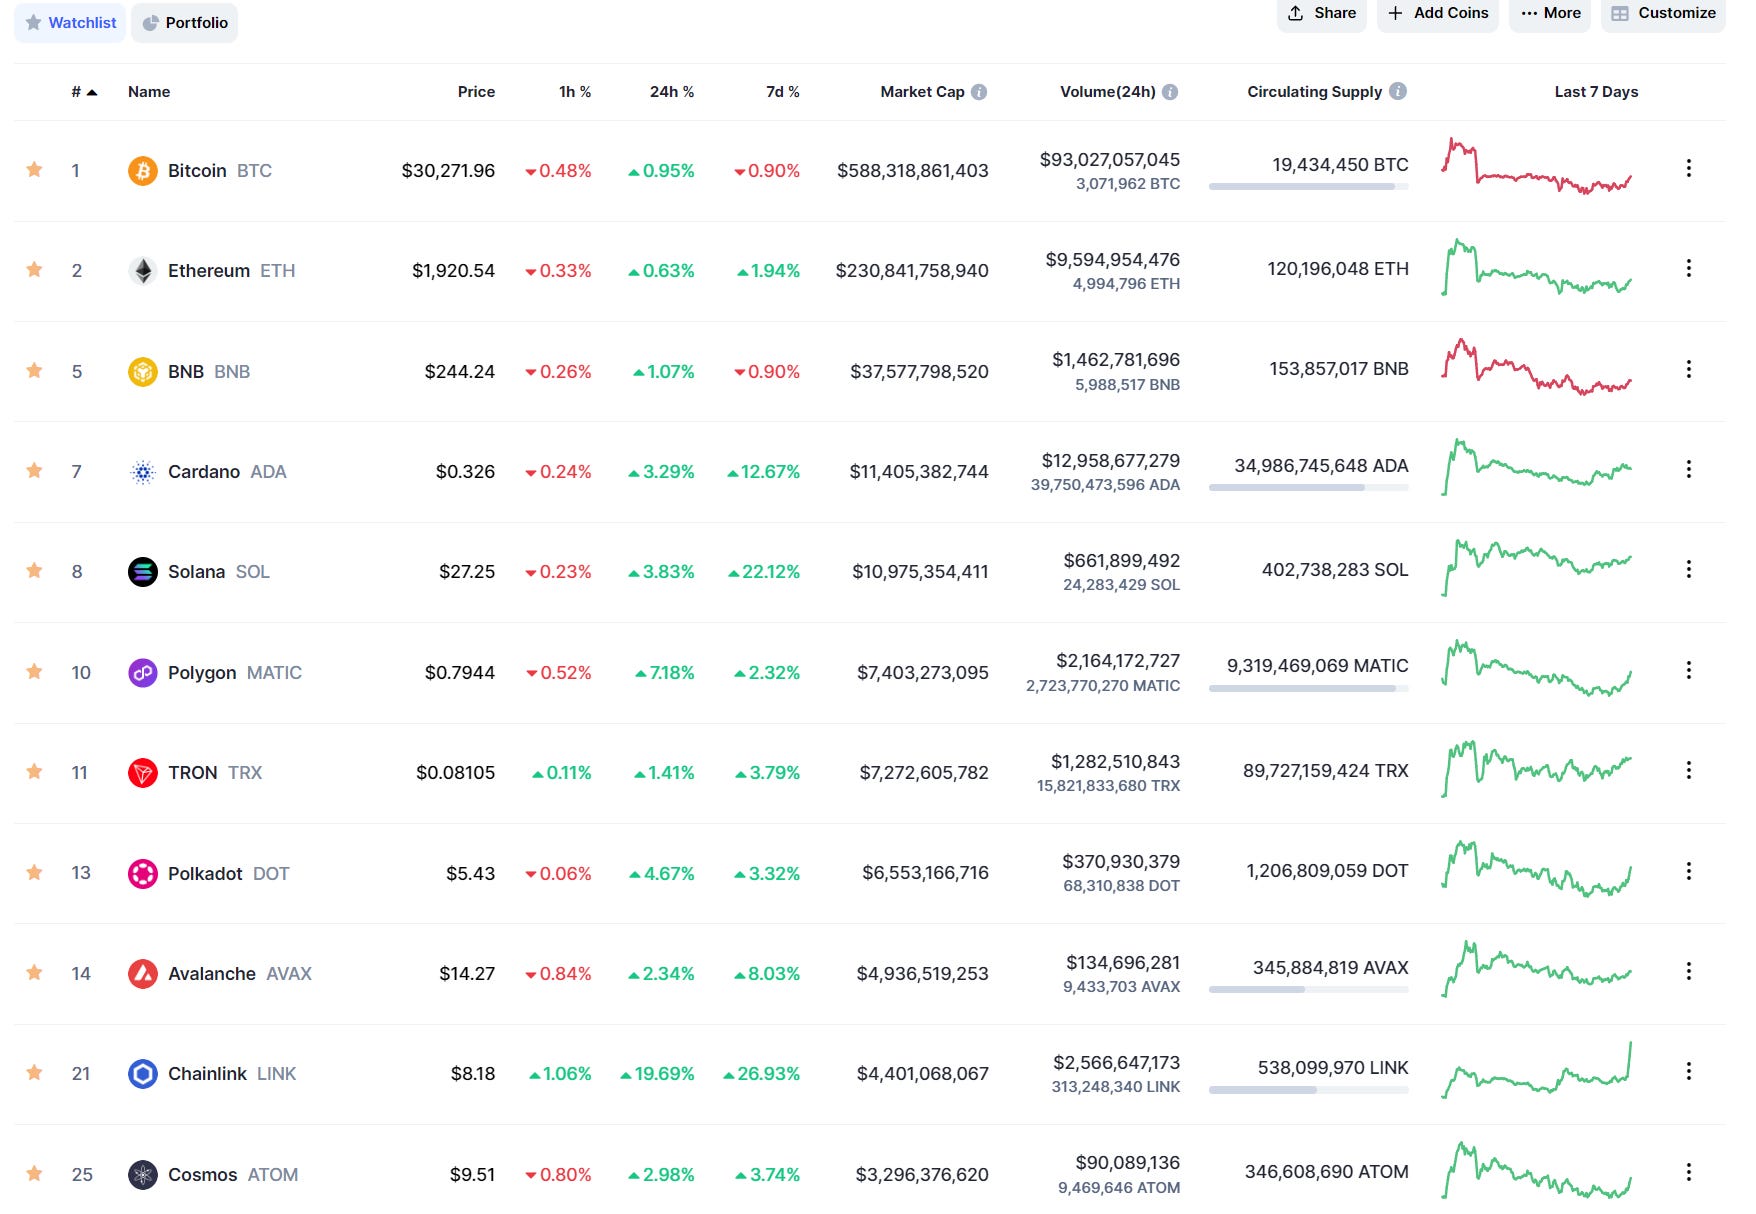Switch to the Watchlist tab
Image resolution: width=1756 pixels, height=1214 pixels.
70,22
